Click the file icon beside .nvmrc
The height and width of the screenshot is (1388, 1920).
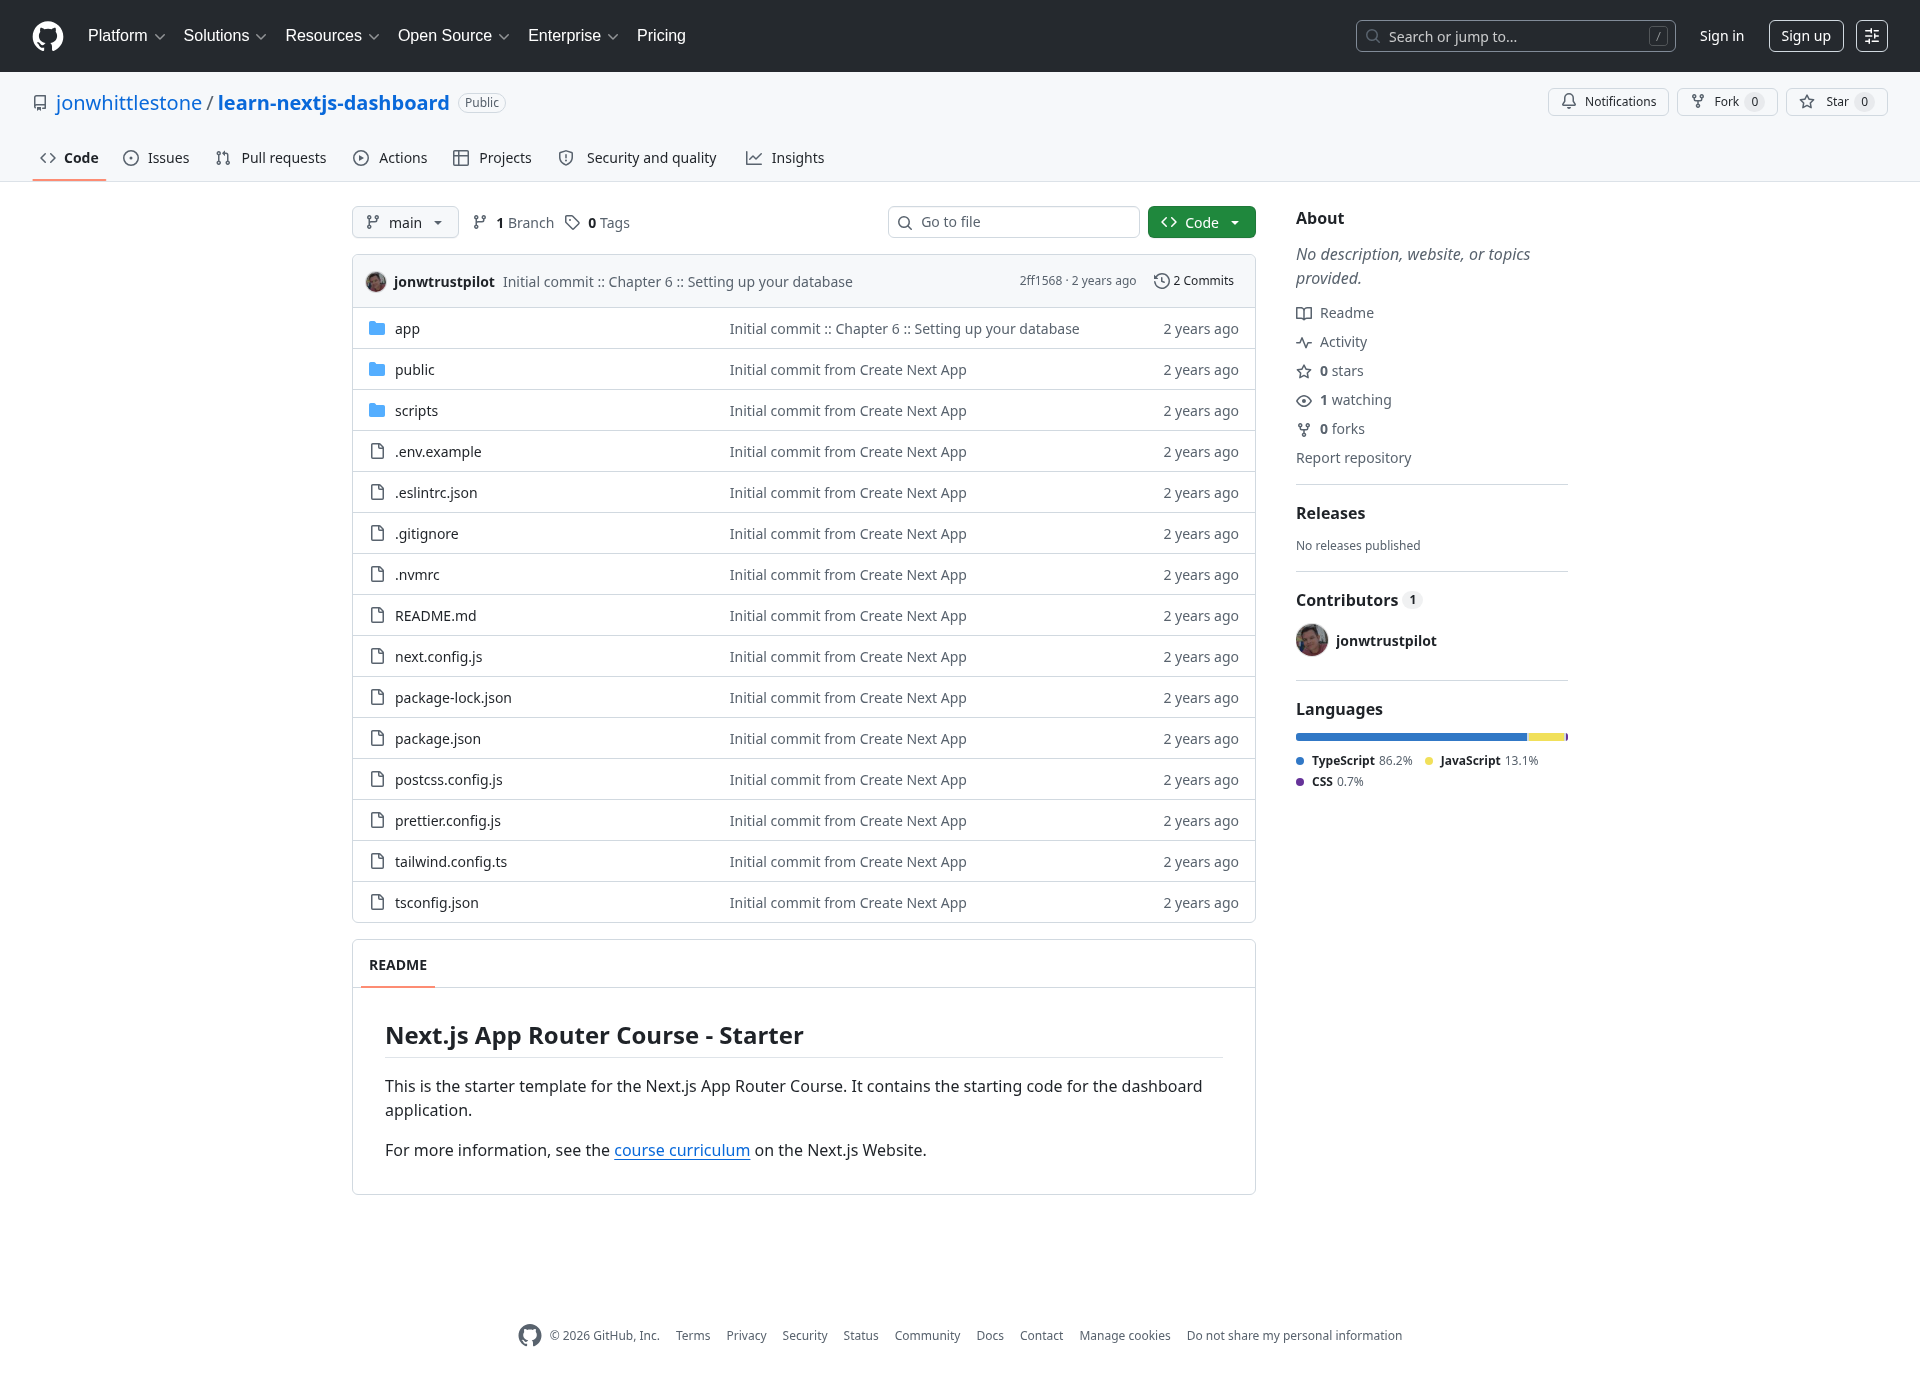click(x=377, y=574)
